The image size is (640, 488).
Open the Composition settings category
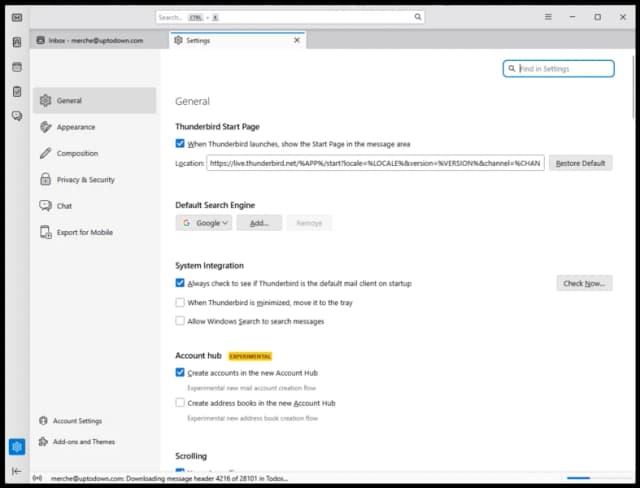tap(95, 153)
